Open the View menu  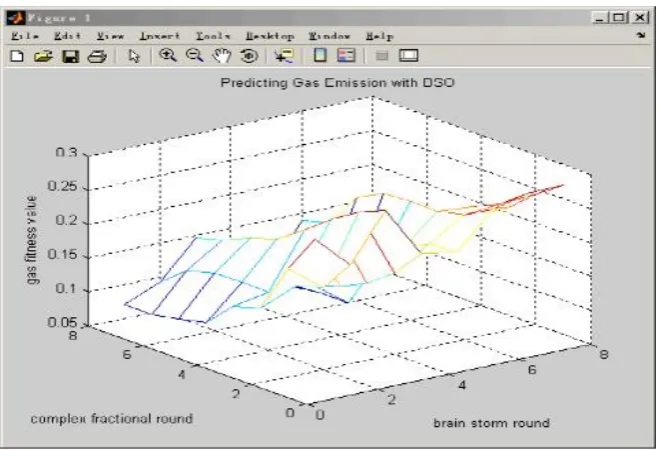pyautogui.click(x=110, y=36)
